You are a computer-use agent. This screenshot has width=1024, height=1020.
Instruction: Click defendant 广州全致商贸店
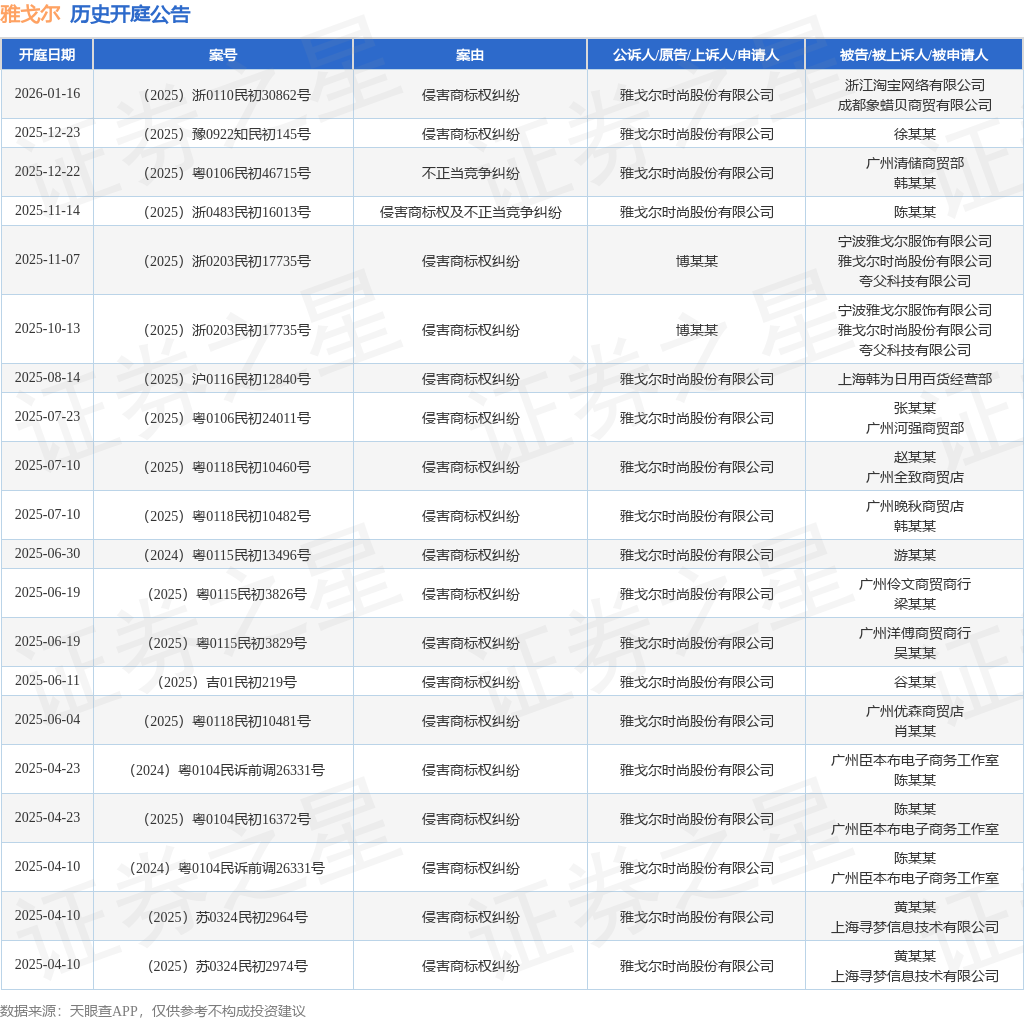pos(914,477)
